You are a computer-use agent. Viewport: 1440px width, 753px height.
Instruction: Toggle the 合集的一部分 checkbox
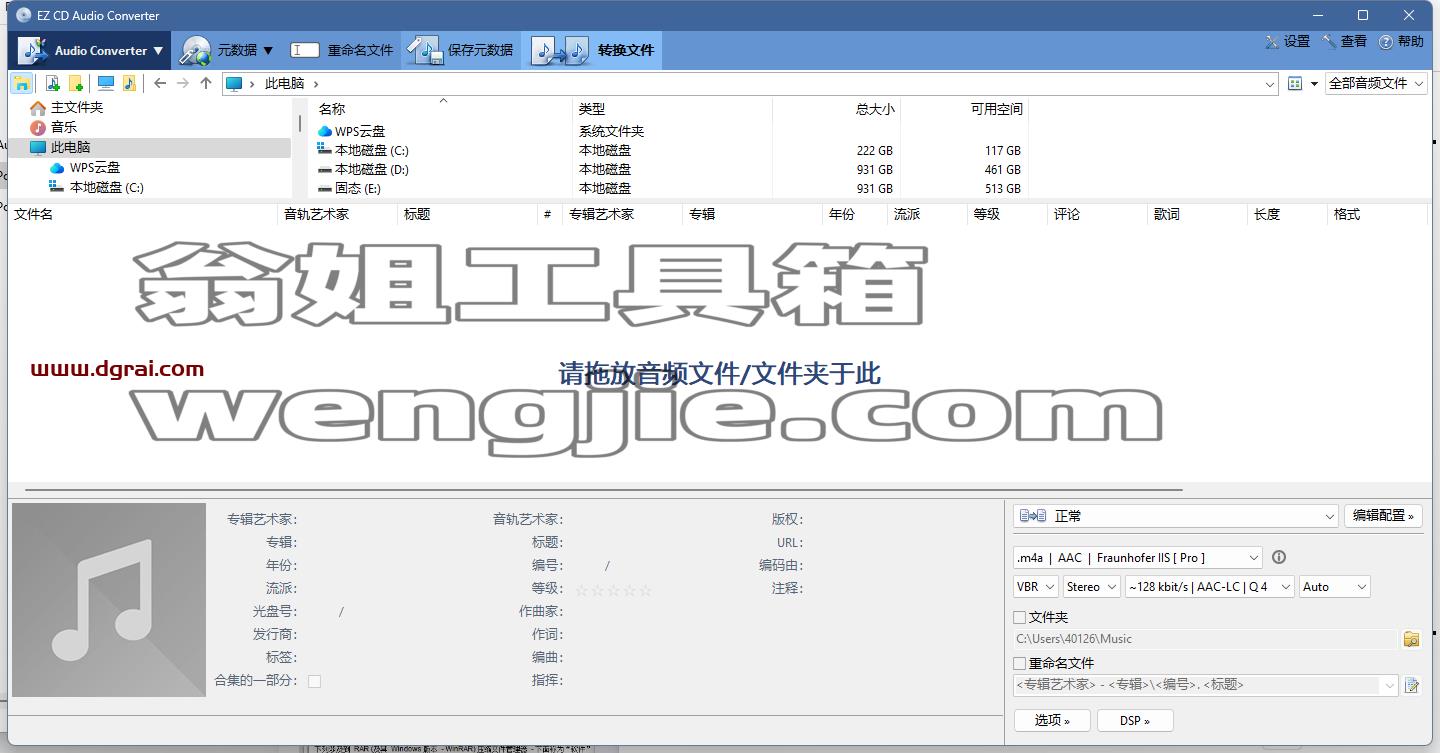pos(314,681)
